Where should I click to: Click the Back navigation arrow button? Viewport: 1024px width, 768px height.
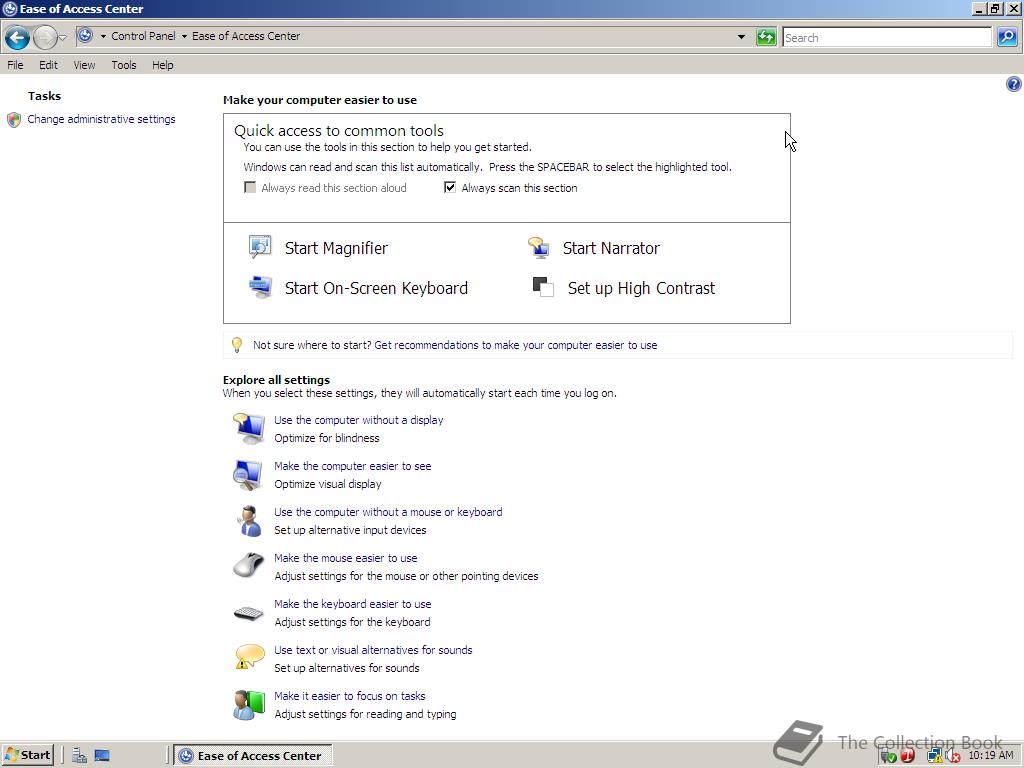pyautogui.click(x=18, y=38)
